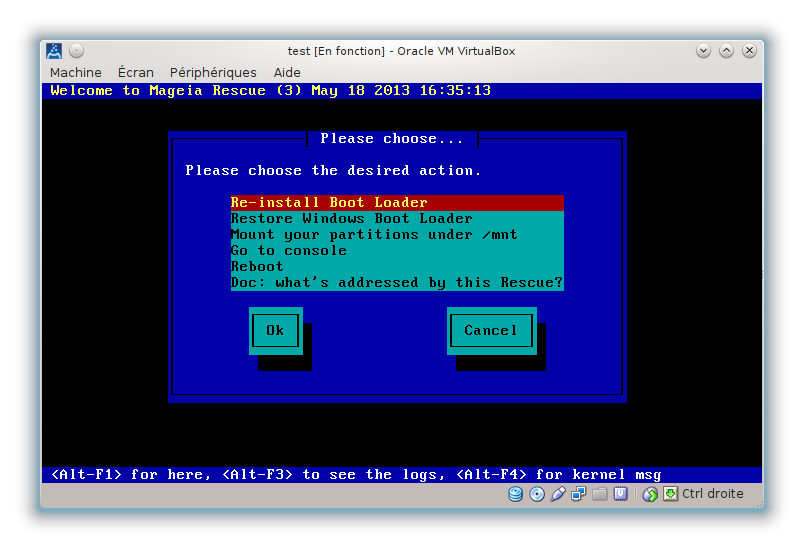Open the Écran menu
804x548 pixels.
tap(136, 72)
